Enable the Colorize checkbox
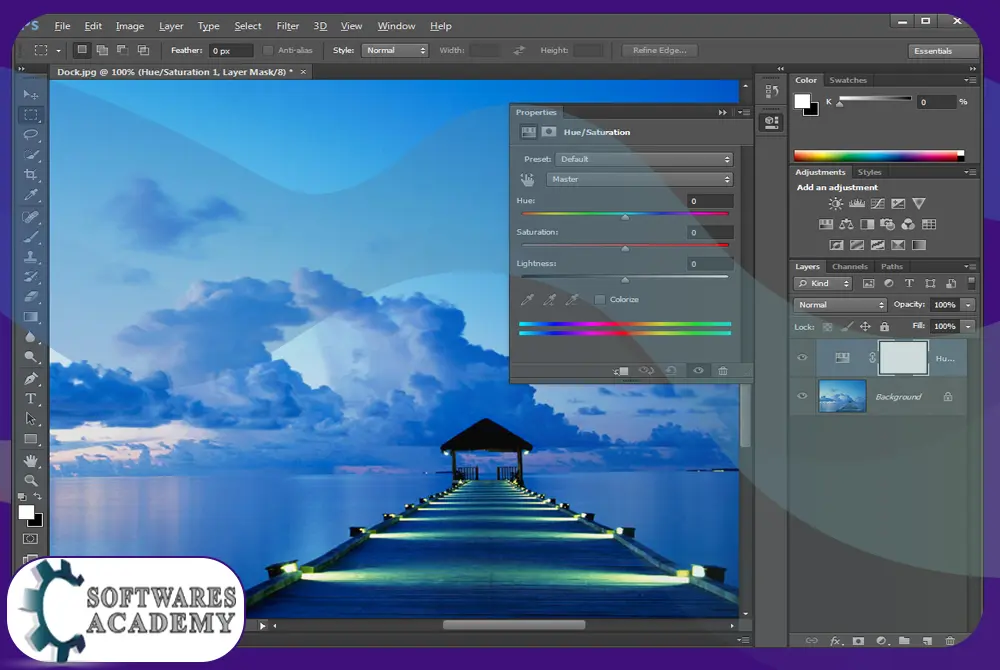 (x=599, y=300)
